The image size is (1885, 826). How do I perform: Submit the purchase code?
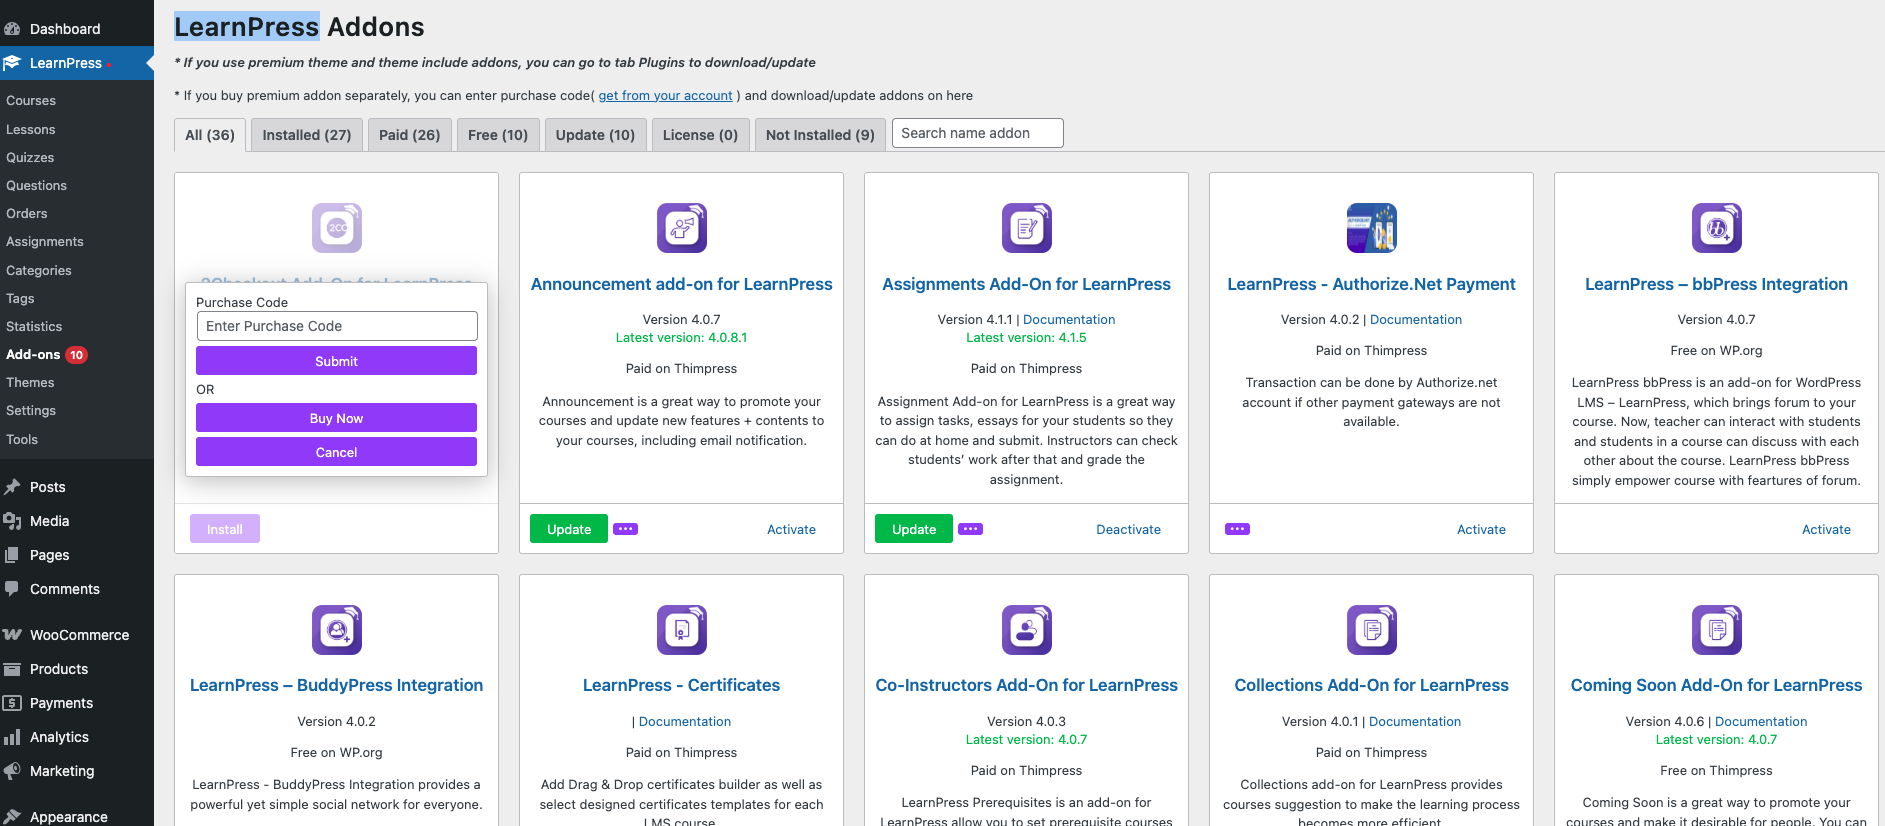(336, 361)
